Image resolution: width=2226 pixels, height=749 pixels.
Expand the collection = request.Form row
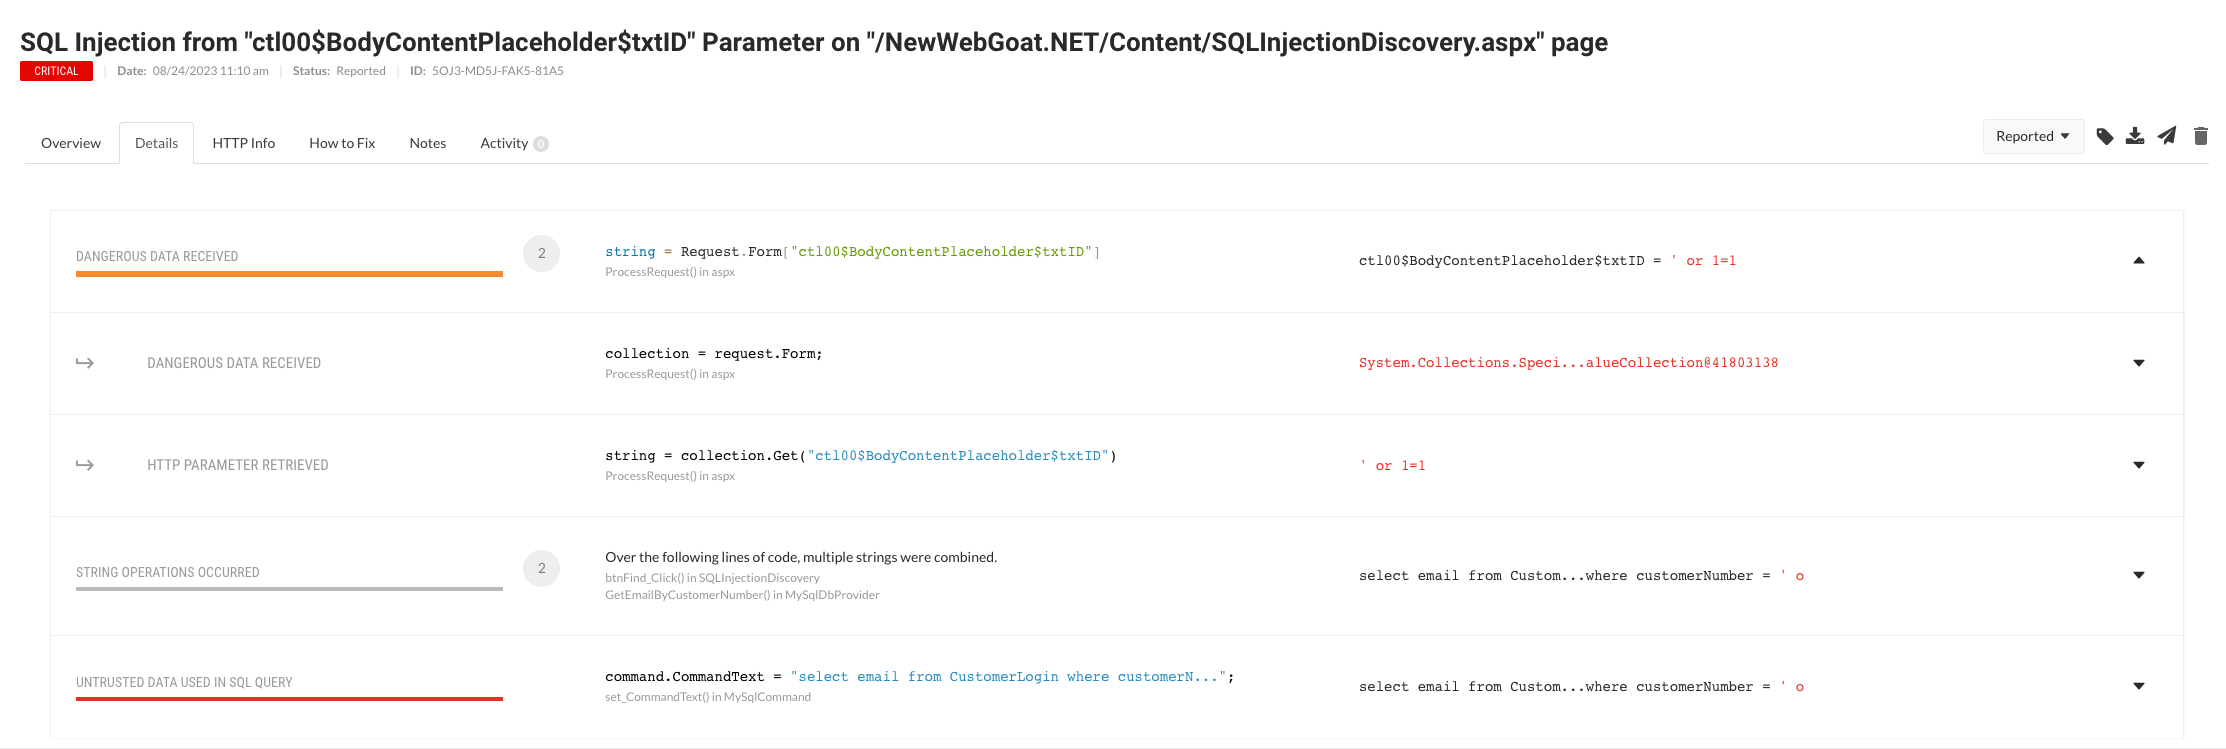pyautogui.click(x=2139, y=363)
